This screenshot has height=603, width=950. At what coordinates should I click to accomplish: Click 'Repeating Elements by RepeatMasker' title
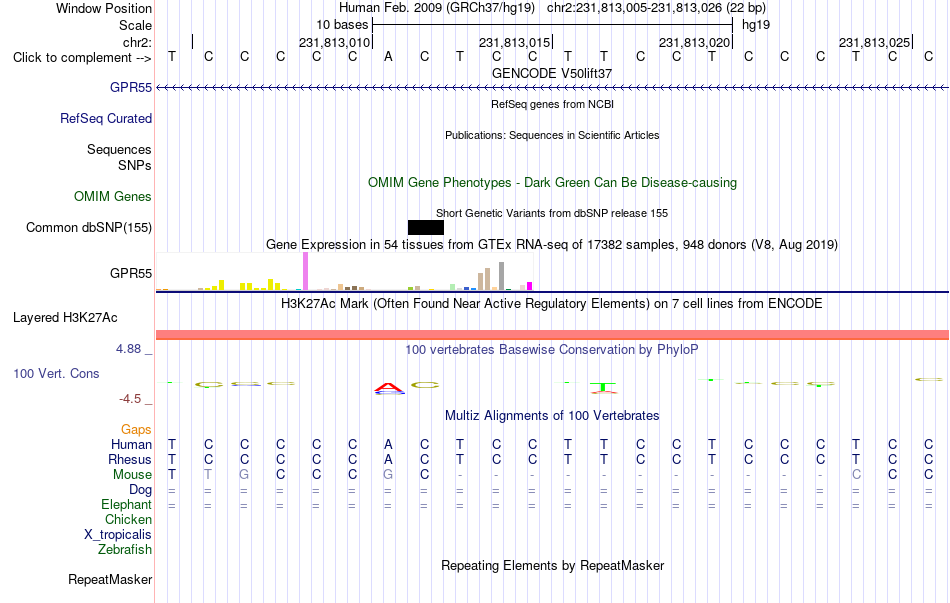[x=553, y=565]
